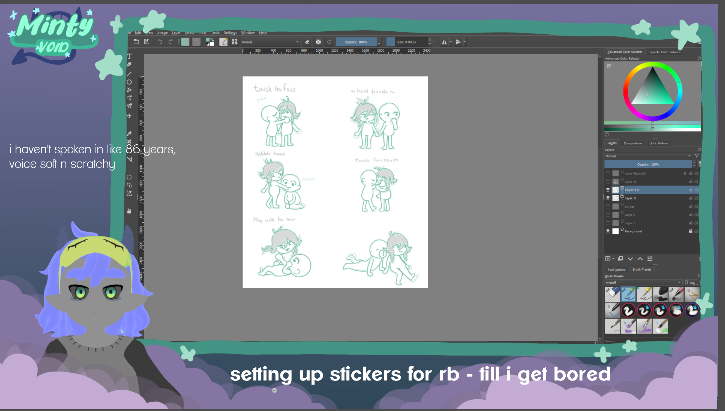Viewport: 725px width, 411px height.
Task: Move layer up with the arrow icon
Action: (640, 259)
